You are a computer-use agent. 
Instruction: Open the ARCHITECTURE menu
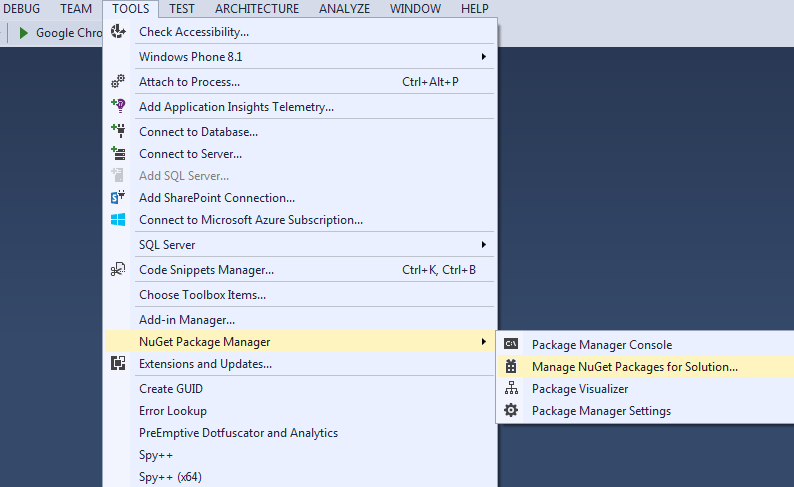257,9
